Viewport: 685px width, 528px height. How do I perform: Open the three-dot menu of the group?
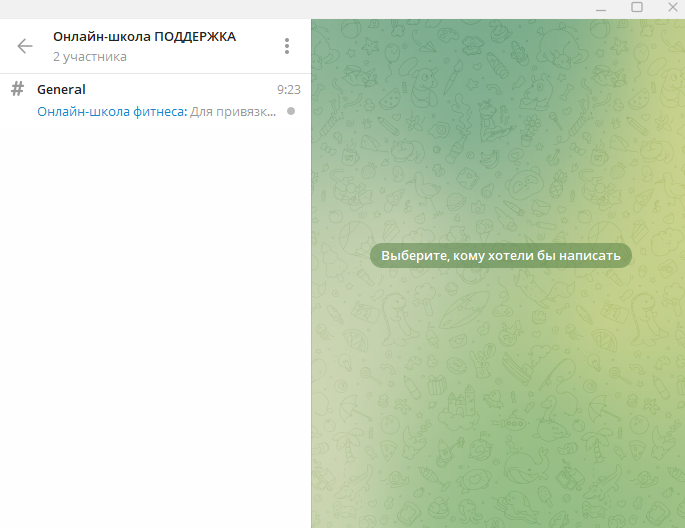click(x=287, y=46)
